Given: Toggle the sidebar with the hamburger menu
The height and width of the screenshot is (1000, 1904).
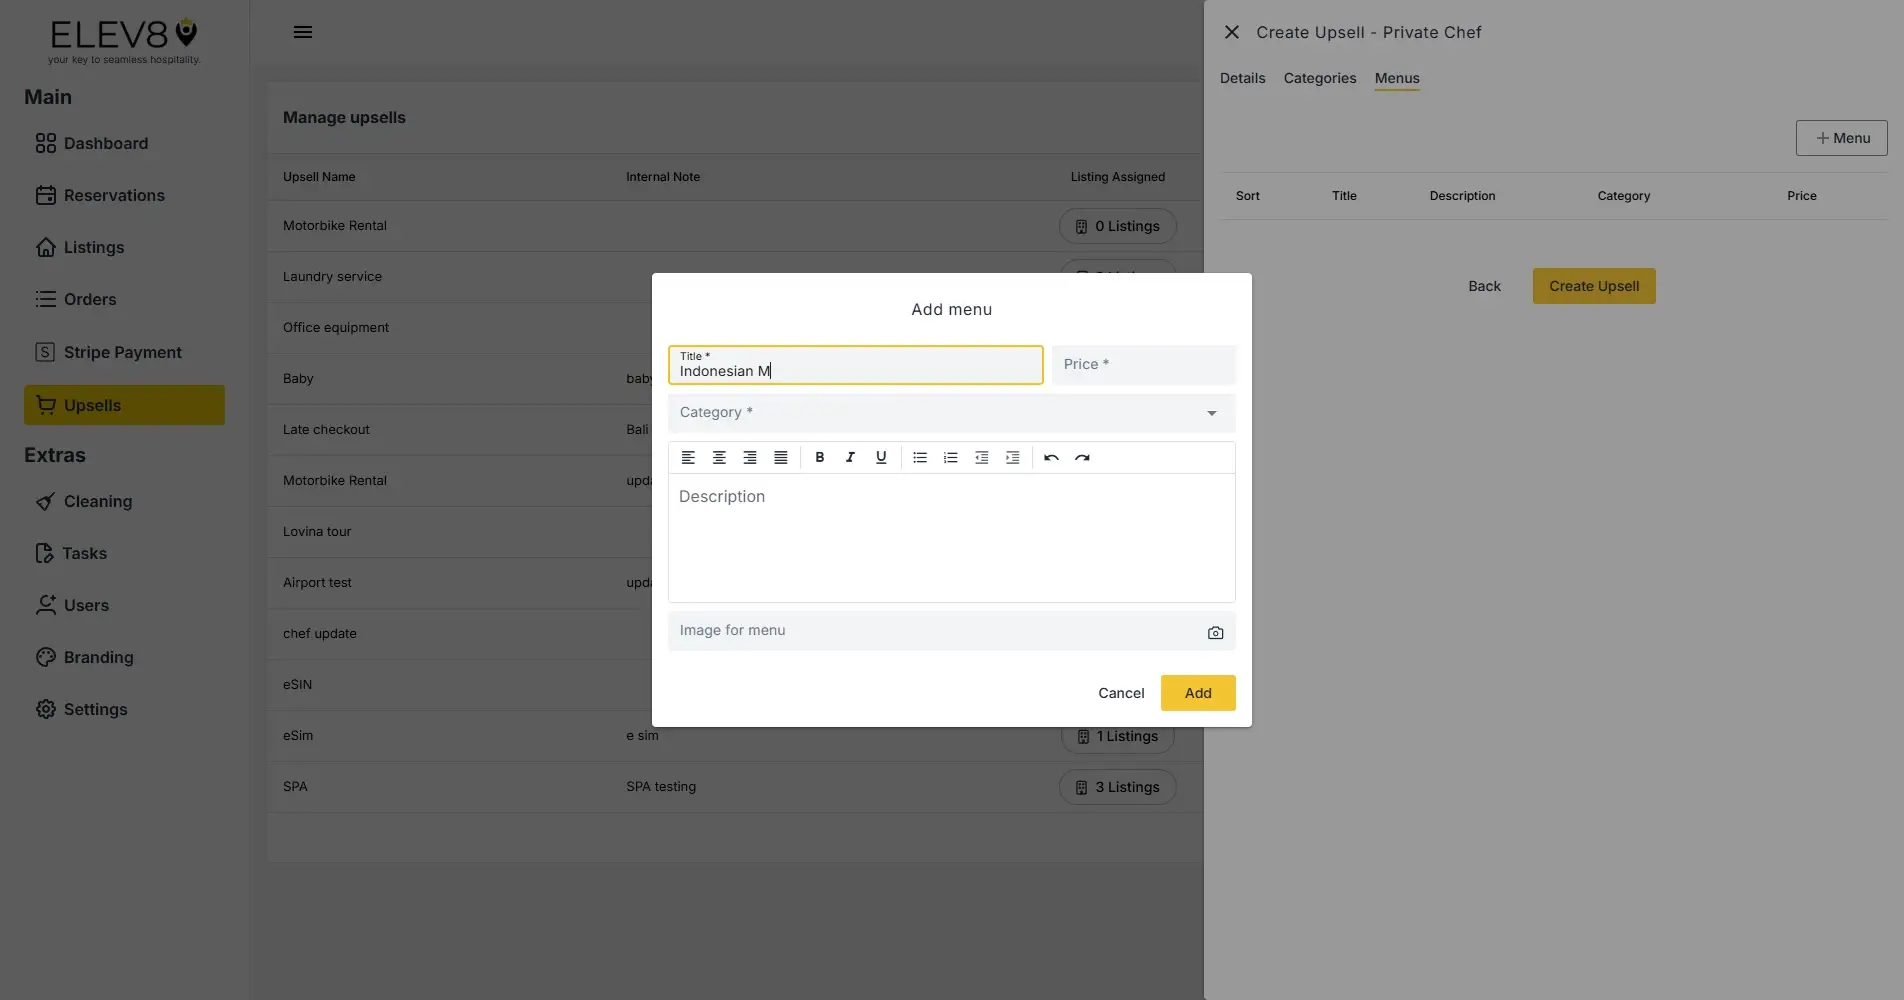Looking at the screenshot, I should pyautogui.click(x=303, y=31).
